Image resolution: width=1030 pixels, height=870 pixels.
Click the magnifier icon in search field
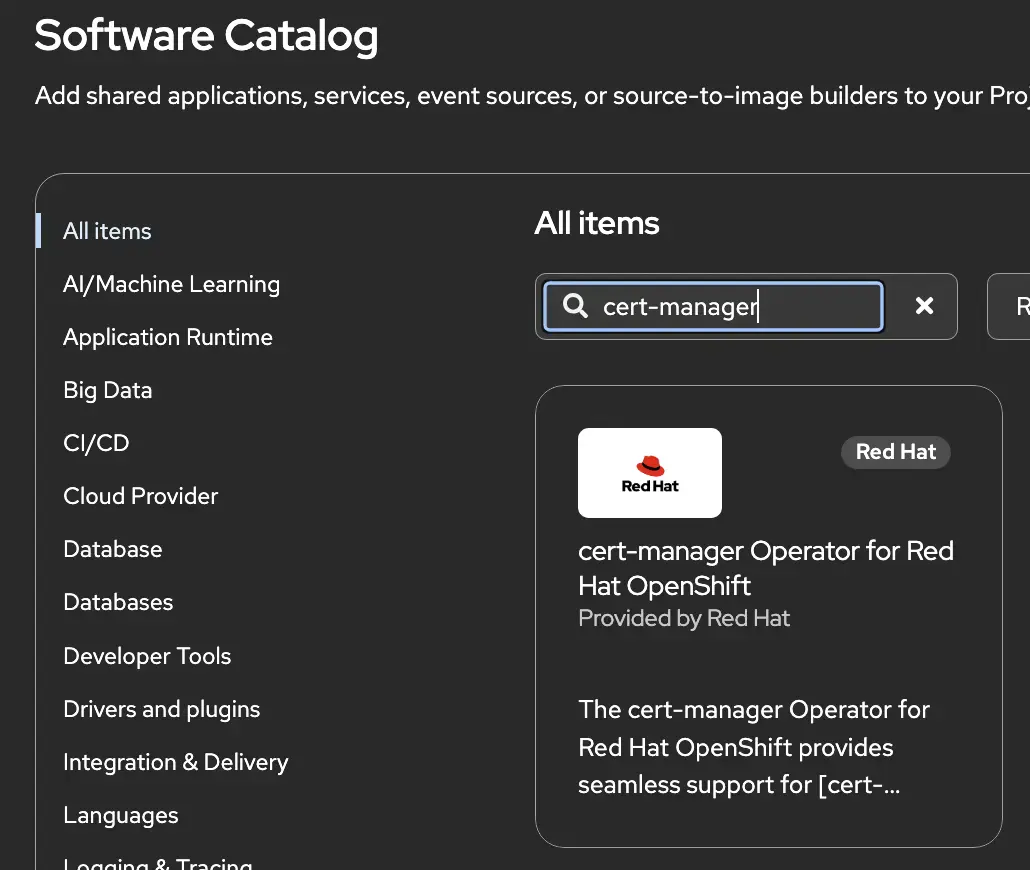575,306
